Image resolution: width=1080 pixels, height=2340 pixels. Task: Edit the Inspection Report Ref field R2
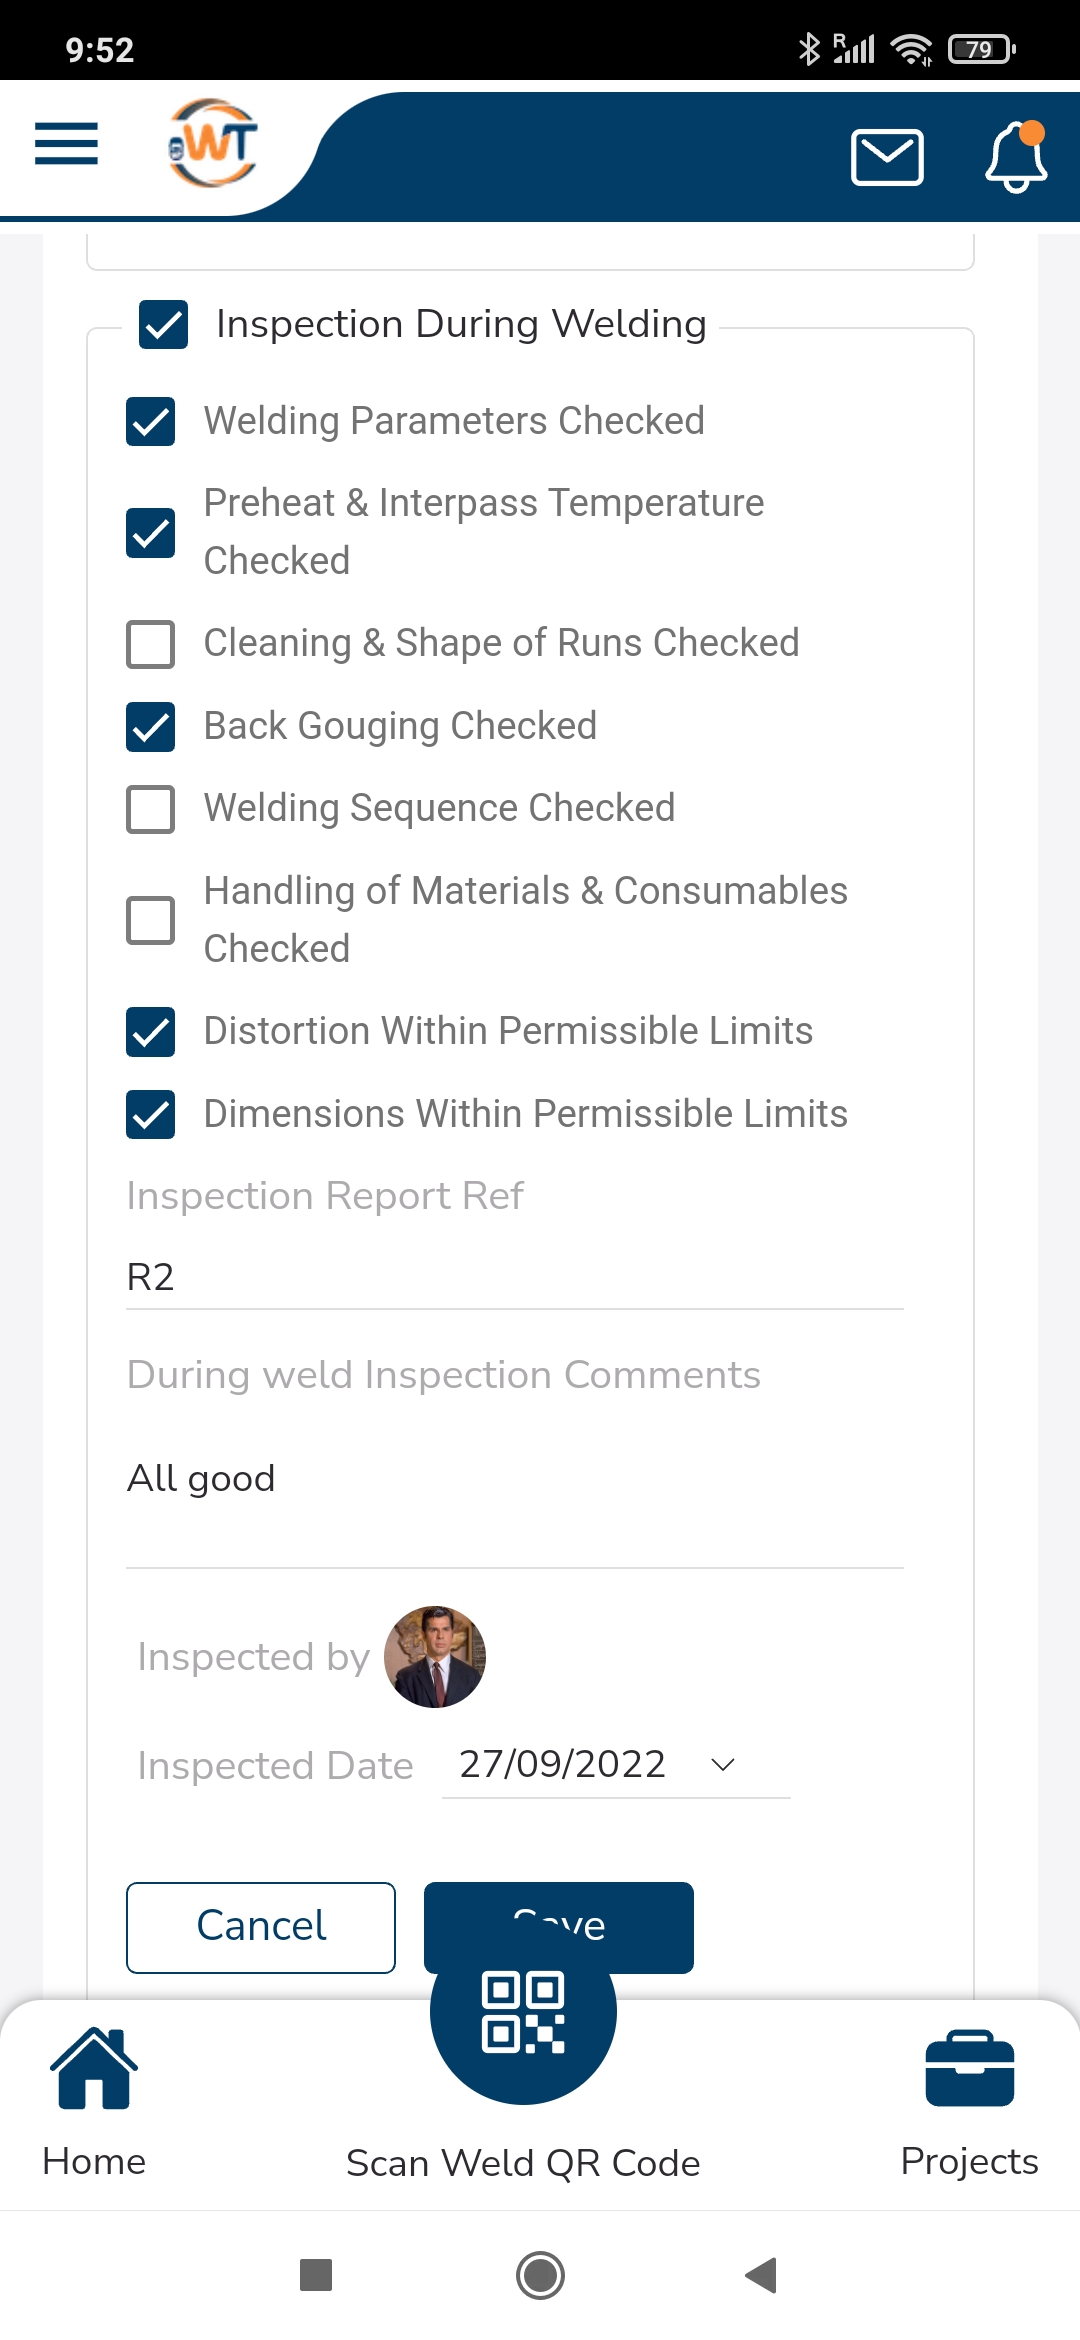click(515, 1278)
